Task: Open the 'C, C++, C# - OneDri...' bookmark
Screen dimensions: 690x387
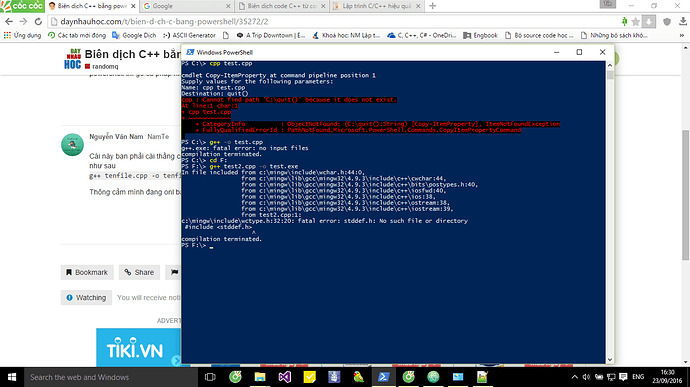Action: pyautogui.click(x=422, y=35)
